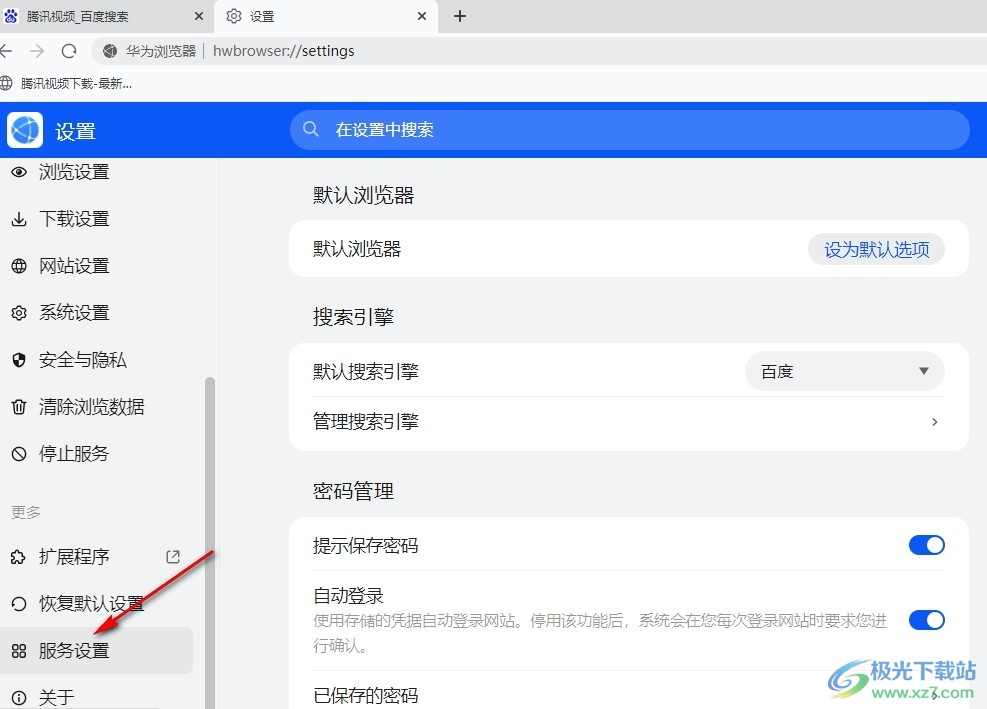Toggle the 提示保存密码 switch
This screenshot has width=987, height=709.
click(x=927, y=545)
